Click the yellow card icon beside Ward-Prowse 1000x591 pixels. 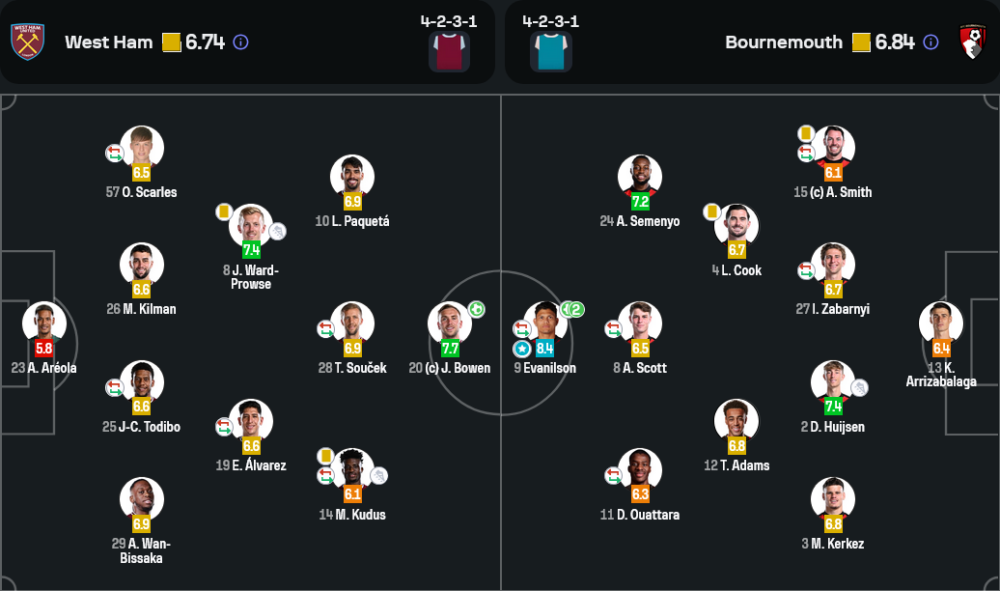pos(224,211)
